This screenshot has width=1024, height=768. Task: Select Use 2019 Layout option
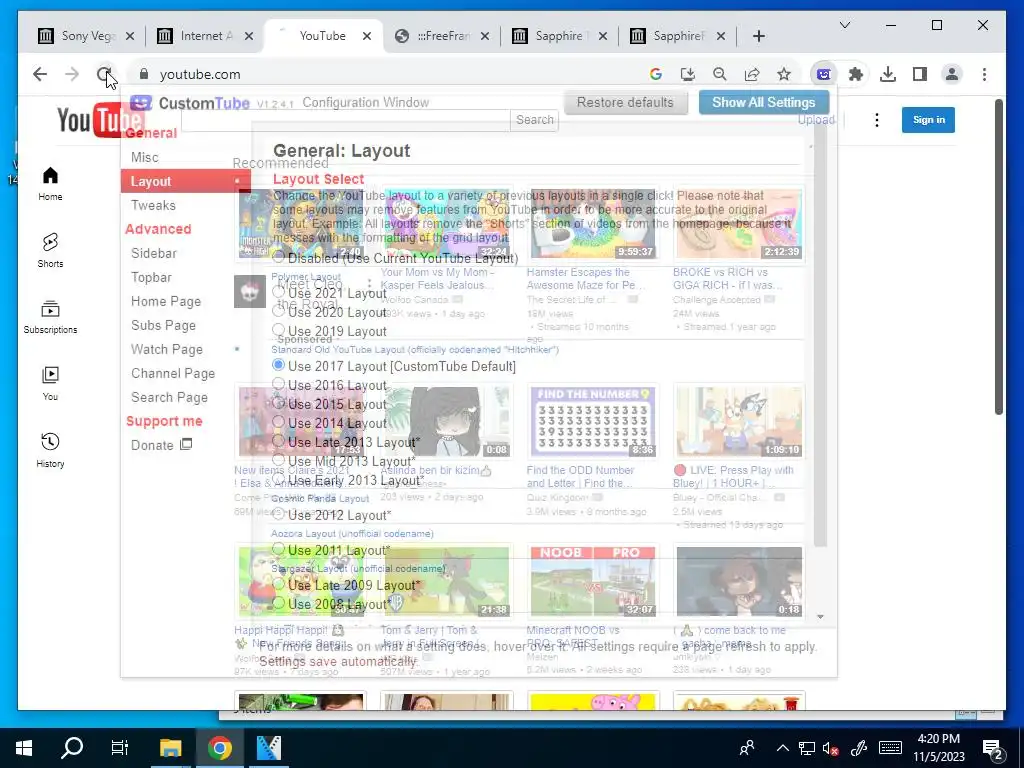click(279, 330)
